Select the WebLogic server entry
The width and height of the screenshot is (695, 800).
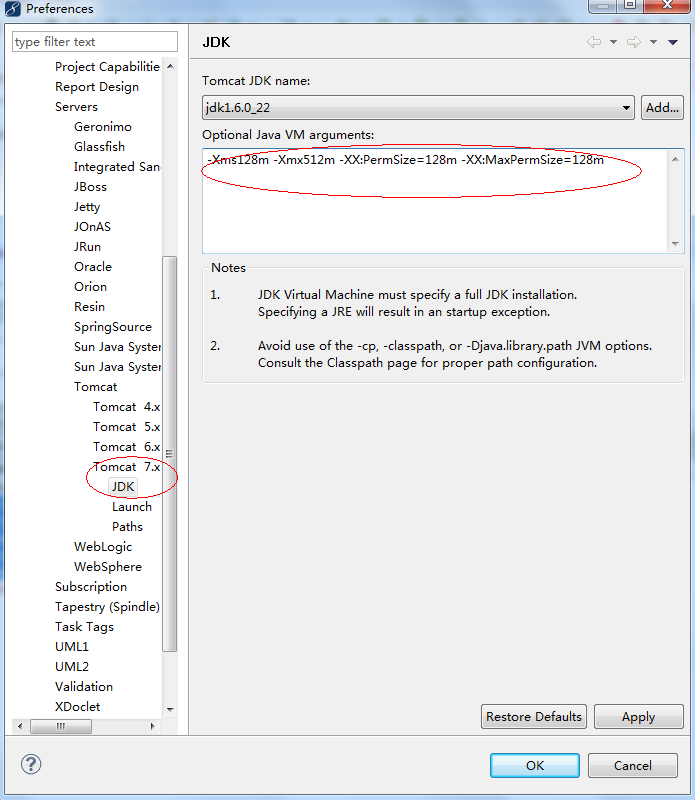pos(103,546)
